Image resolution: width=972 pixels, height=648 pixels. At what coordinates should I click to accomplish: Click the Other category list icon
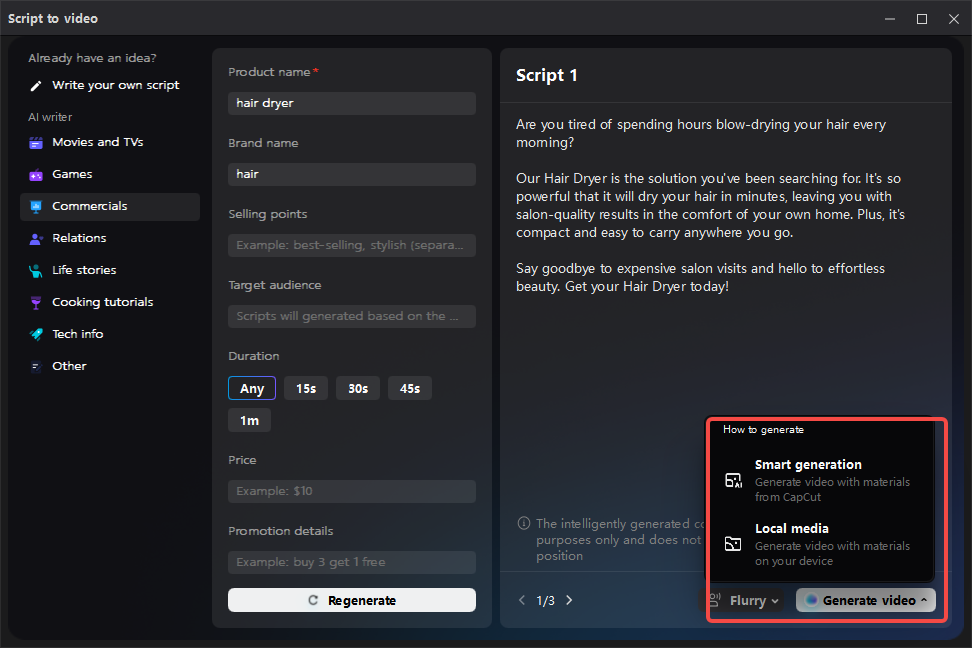[36, 366]
